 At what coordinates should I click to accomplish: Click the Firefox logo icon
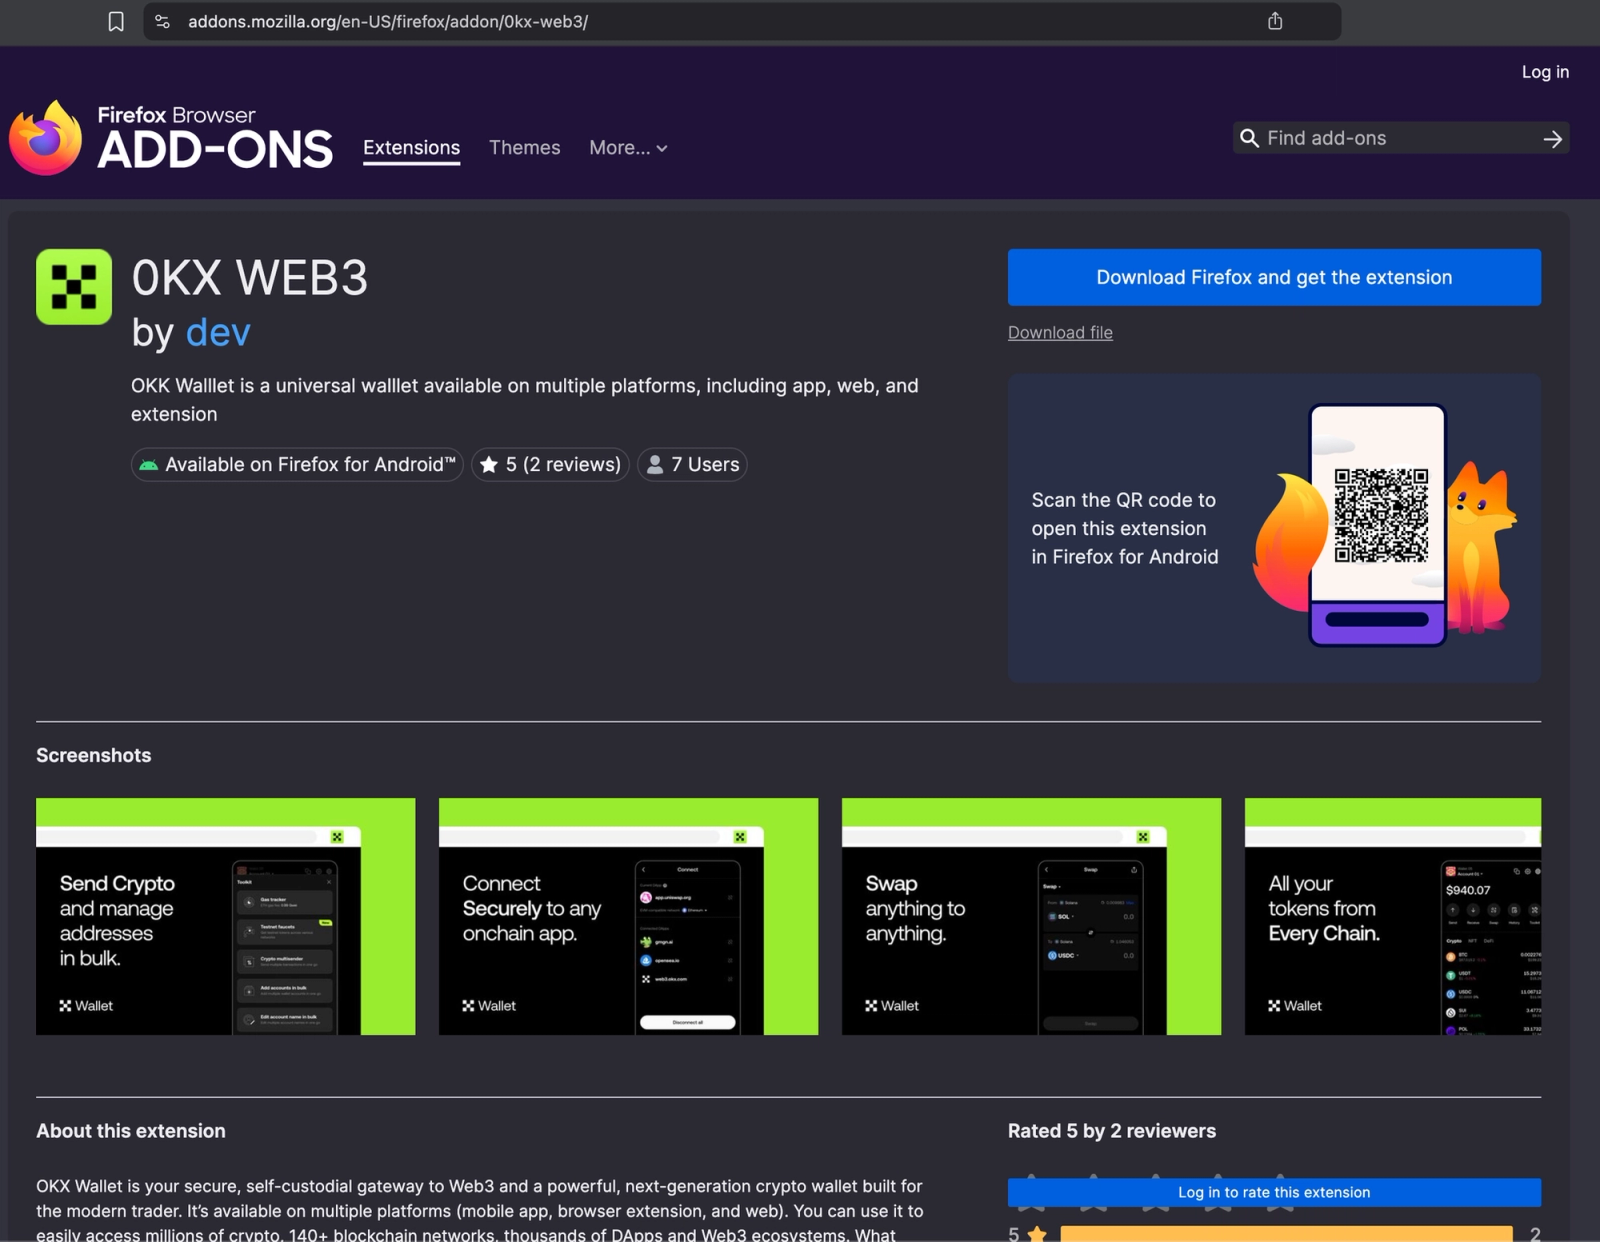[x=45, y=138]
